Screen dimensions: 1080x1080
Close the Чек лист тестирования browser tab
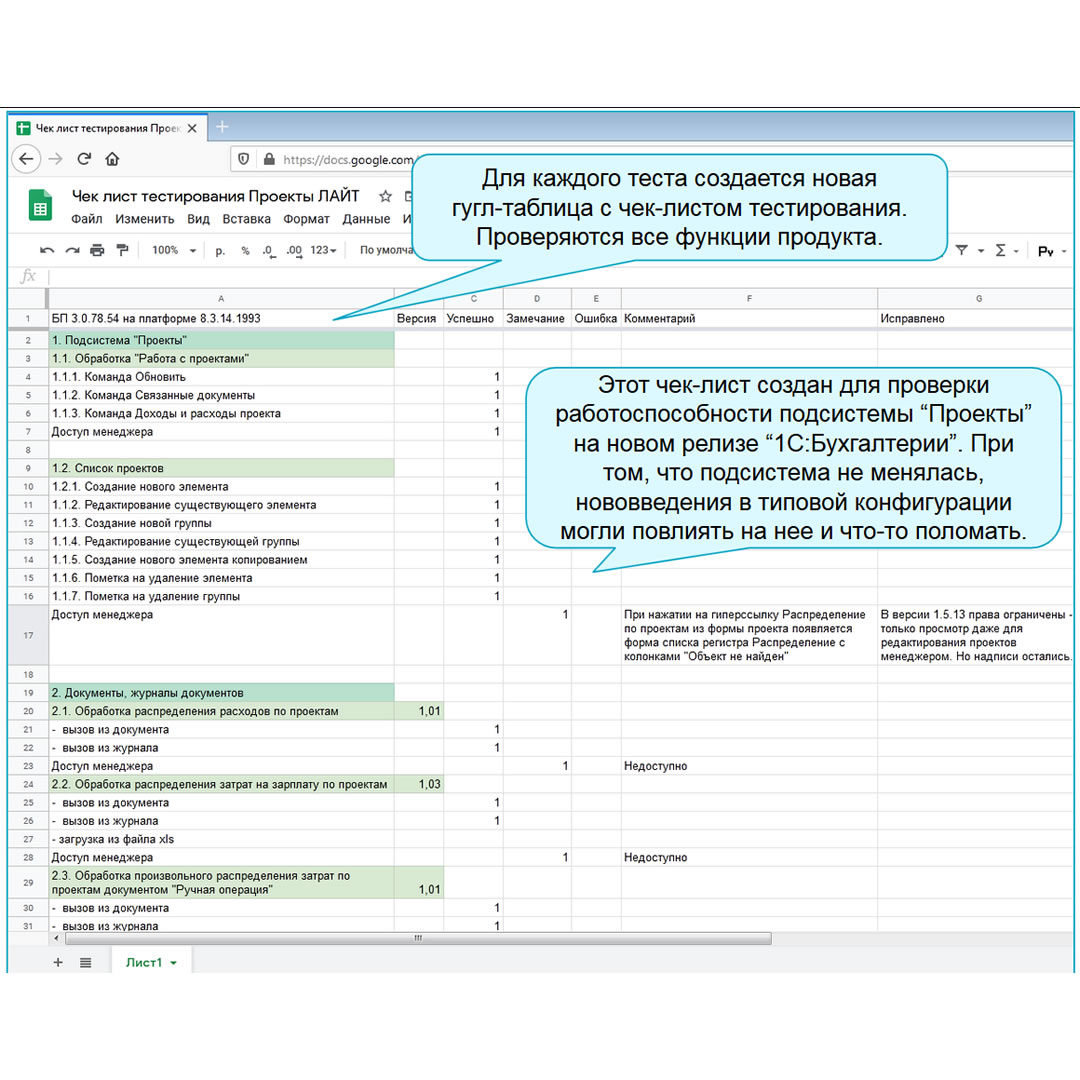[x=192, y=128]
